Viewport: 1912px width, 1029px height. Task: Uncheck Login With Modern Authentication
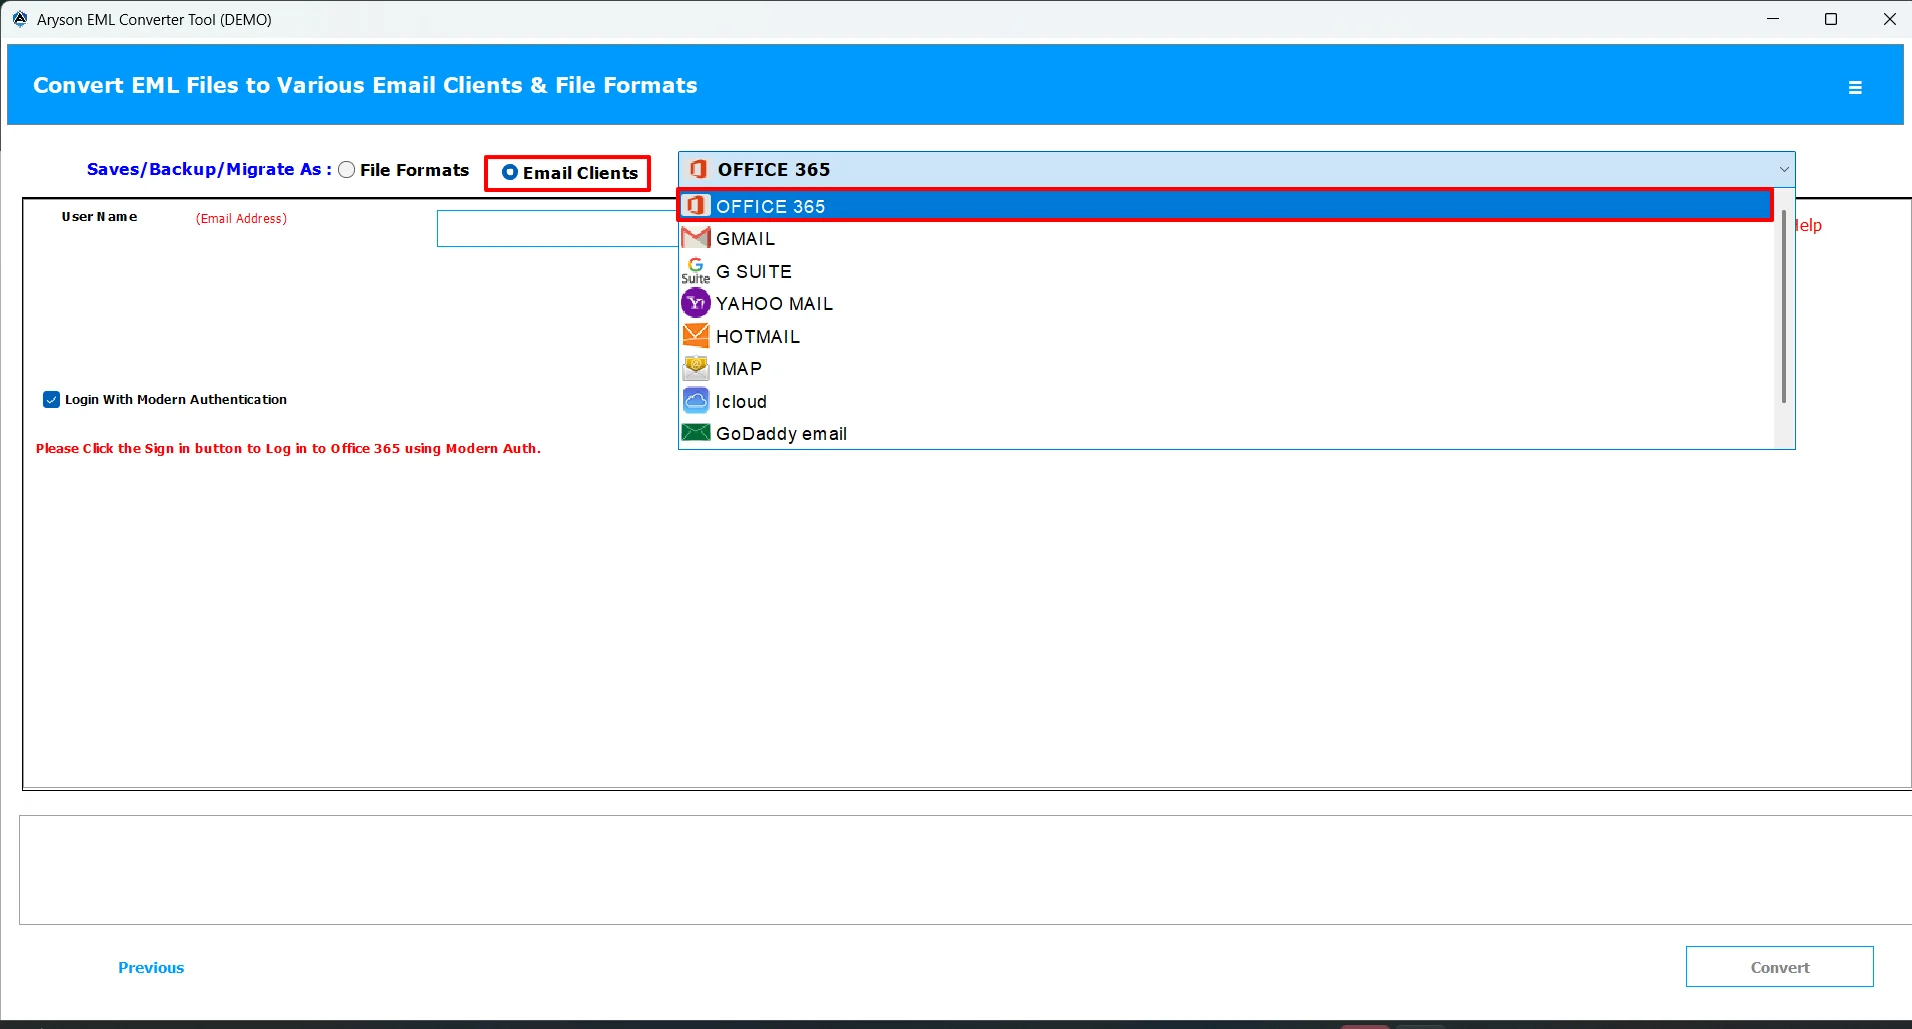(x=52, y=400)
